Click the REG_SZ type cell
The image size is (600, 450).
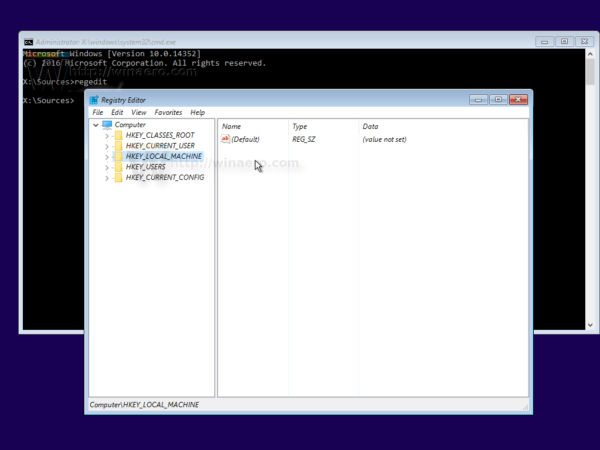click(304, 139)
